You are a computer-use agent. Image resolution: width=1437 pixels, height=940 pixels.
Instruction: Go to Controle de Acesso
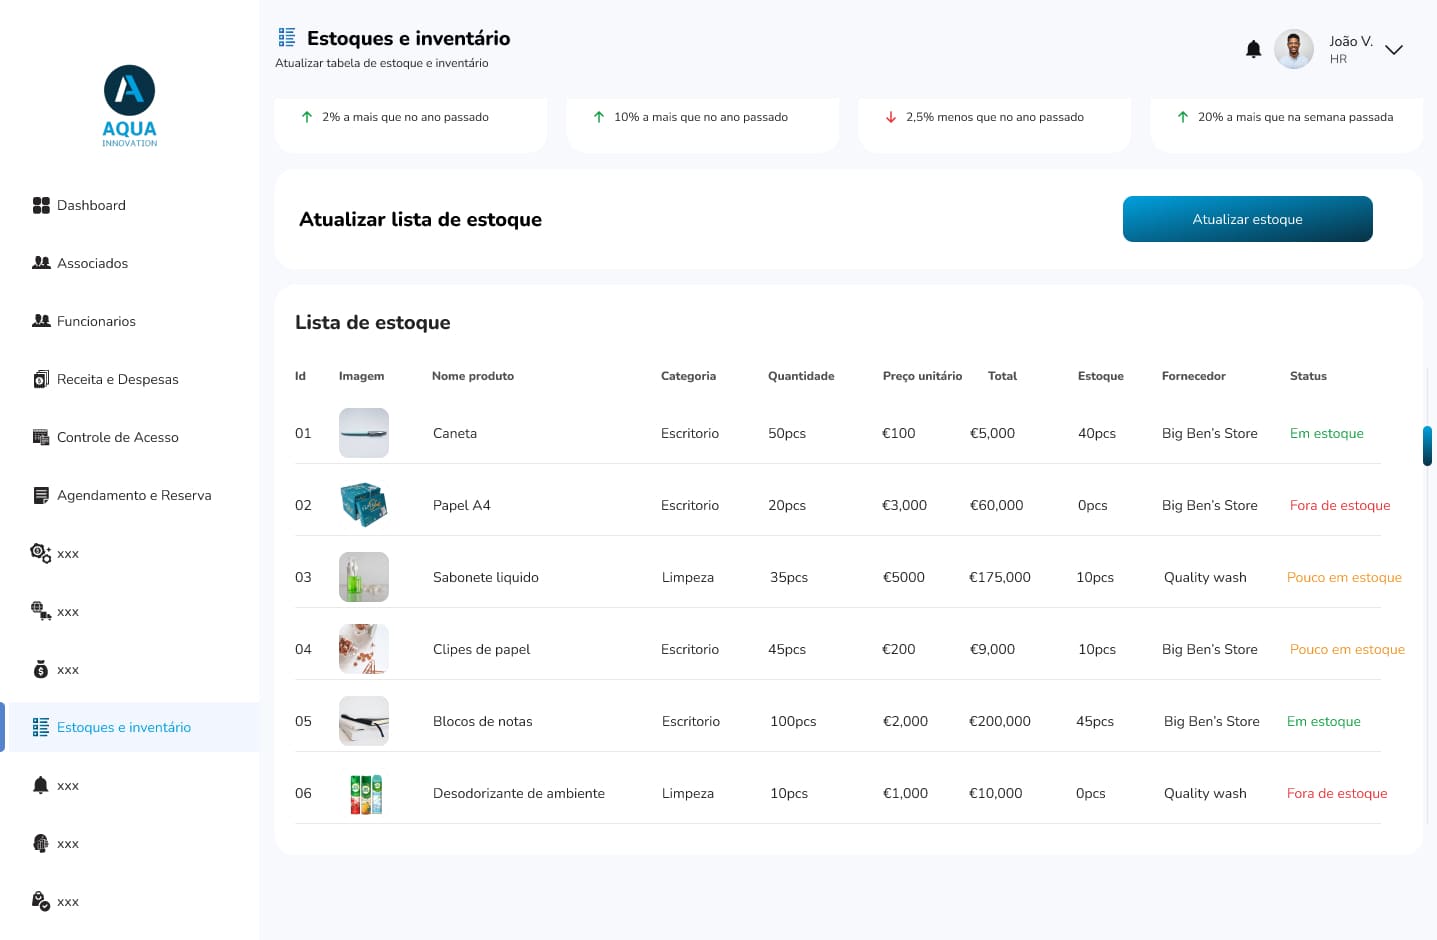click(117, 437)
